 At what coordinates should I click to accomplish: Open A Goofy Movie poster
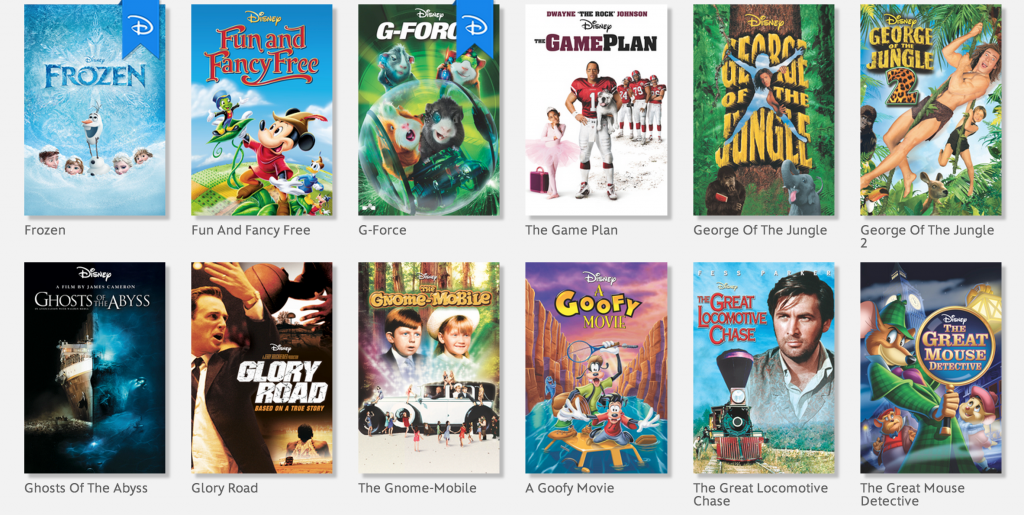point(596,367)
